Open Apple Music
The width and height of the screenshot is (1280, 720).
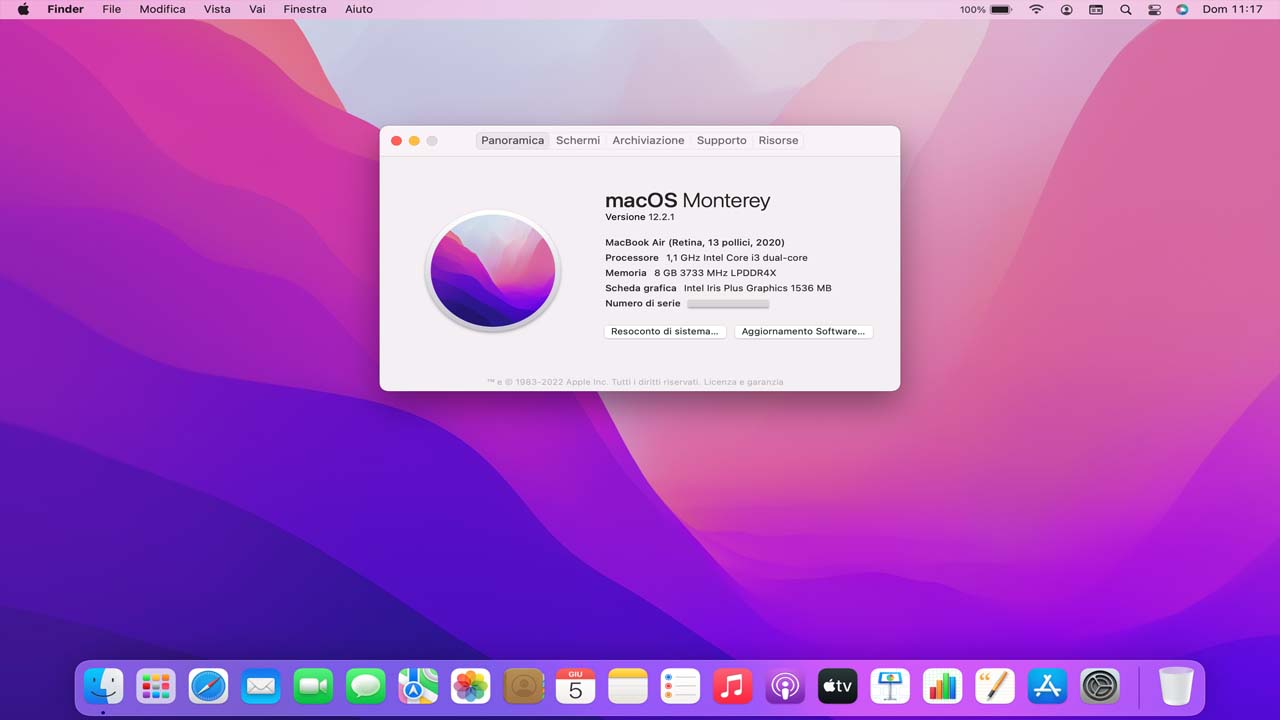click(732, 686)
